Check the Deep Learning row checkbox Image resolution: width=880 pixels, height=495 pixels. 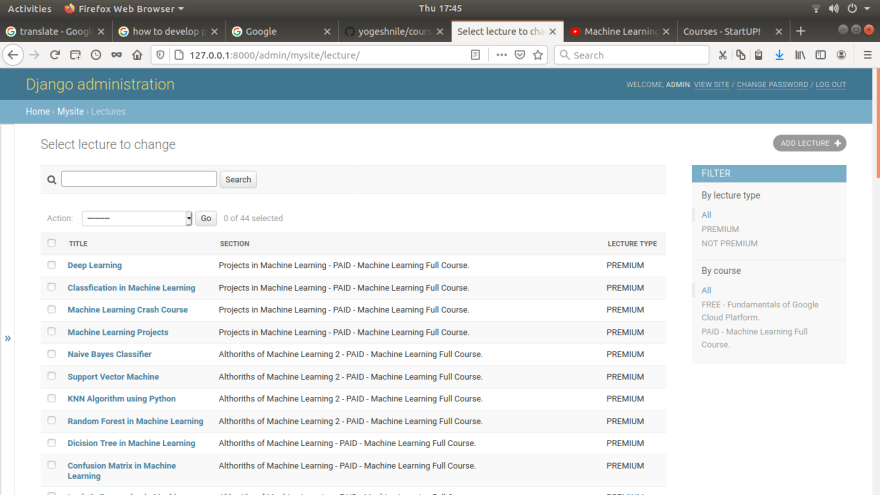52,265
